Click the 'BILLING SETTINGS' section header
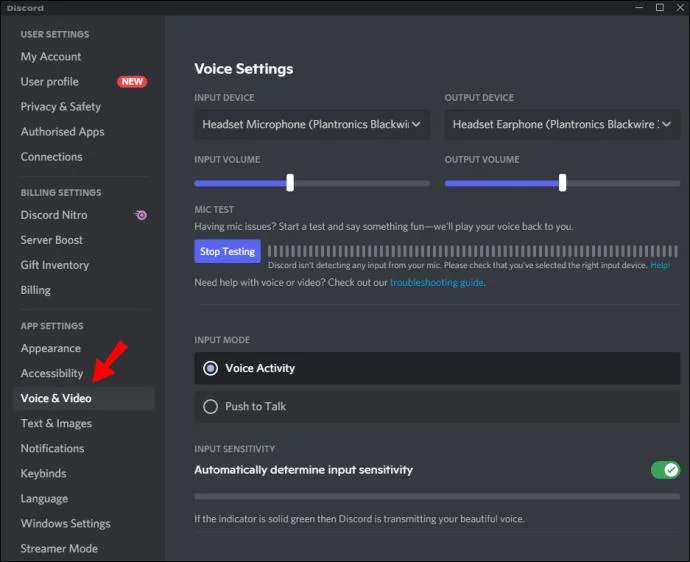 point(61,193)
